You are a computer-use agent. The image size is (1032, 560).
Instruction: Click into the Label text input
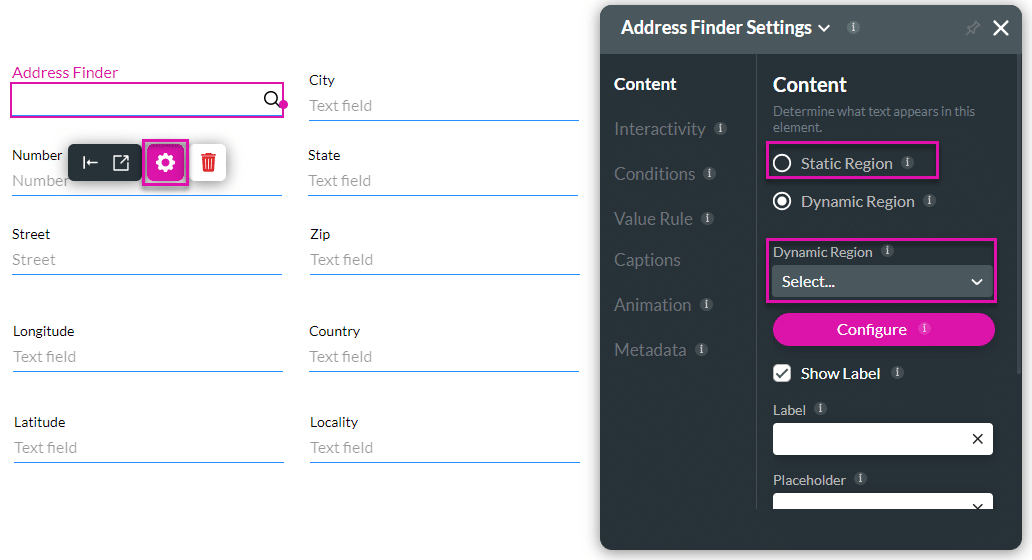pos(868,439)
